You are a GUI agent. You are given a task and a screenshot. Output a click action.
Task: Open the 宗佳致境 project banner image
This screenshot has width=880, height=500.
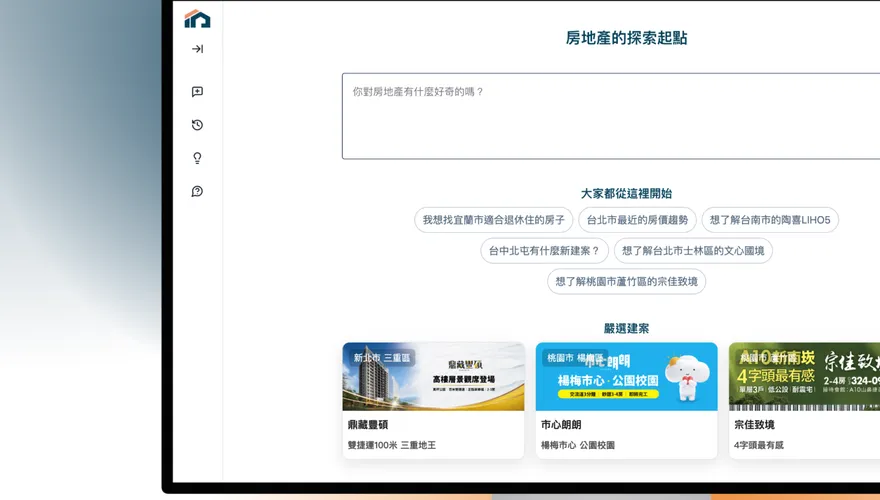pos(804,377)
